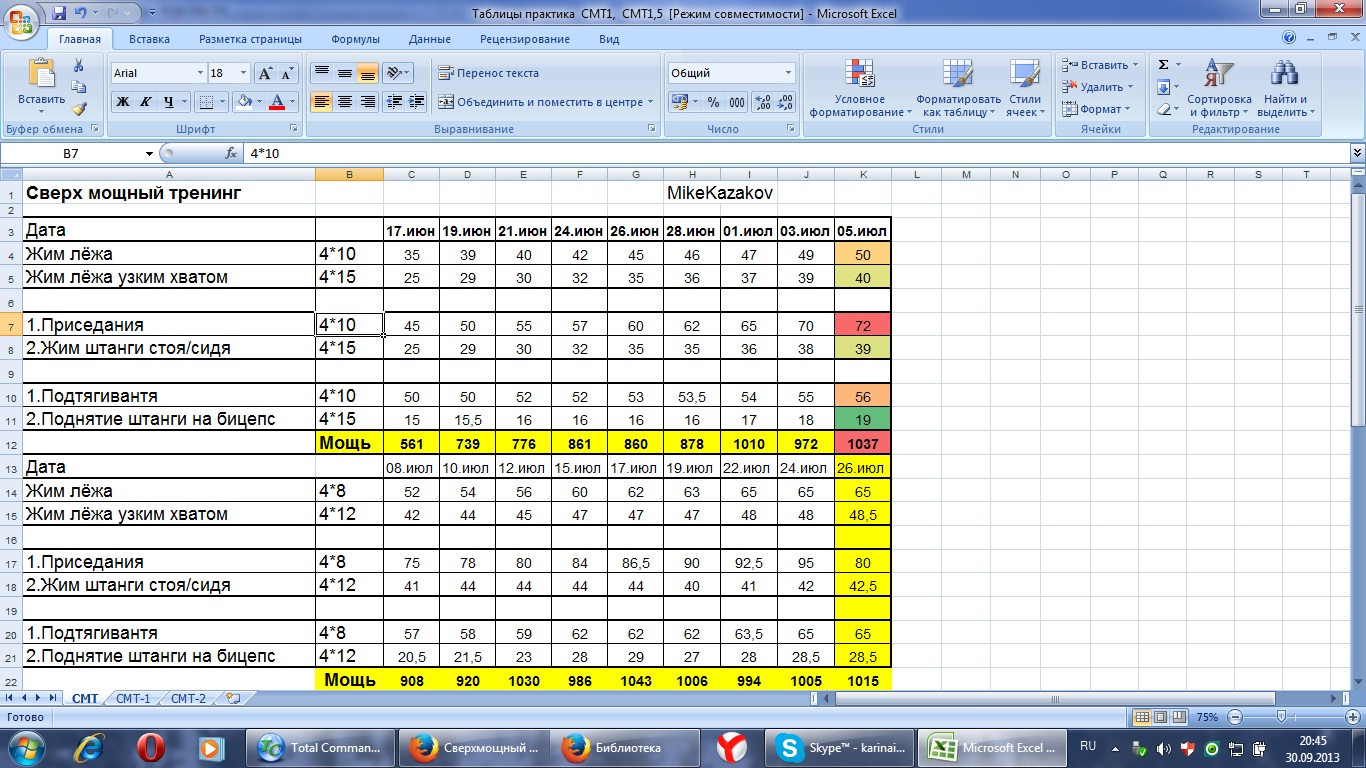Click Sort and Filter (Сортировка и фильтр)

1218,88
